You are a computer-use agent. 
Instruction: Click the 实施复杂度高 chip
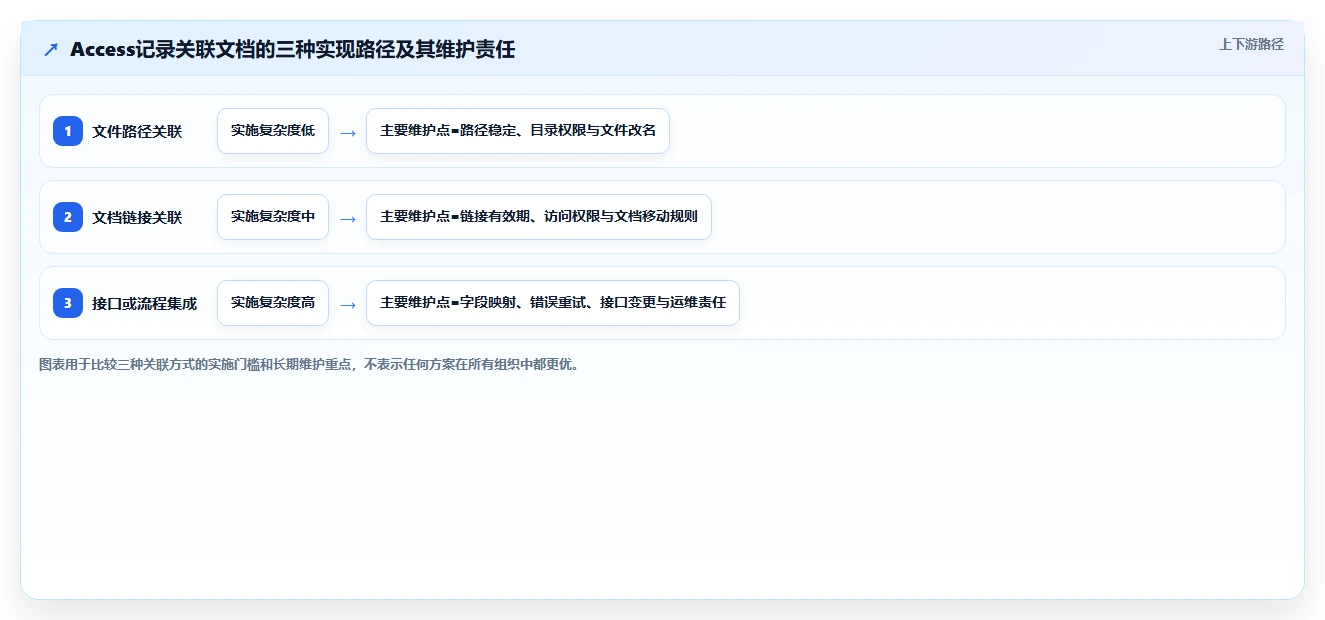(x=273, y=303)
